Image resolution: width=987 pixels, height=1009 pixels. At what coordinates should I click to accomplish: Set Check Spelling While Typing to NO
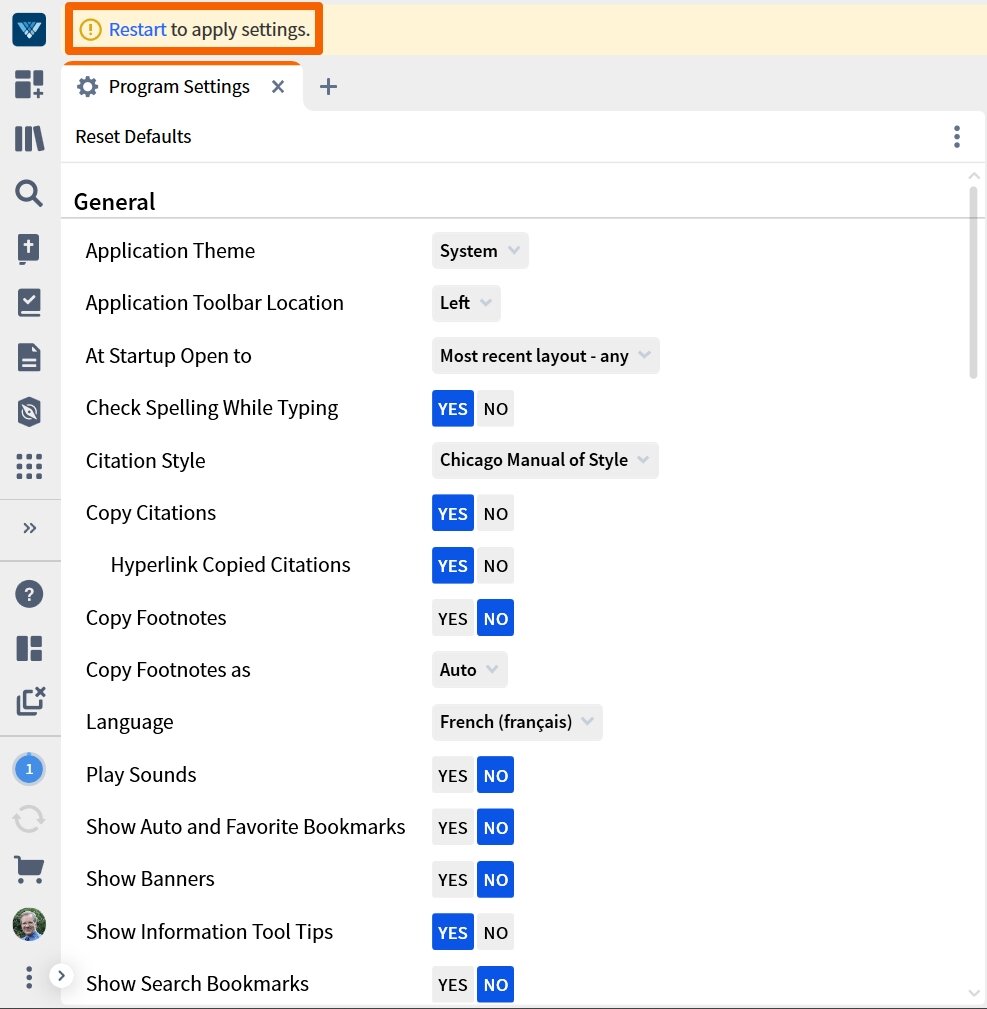click(495, 409)
